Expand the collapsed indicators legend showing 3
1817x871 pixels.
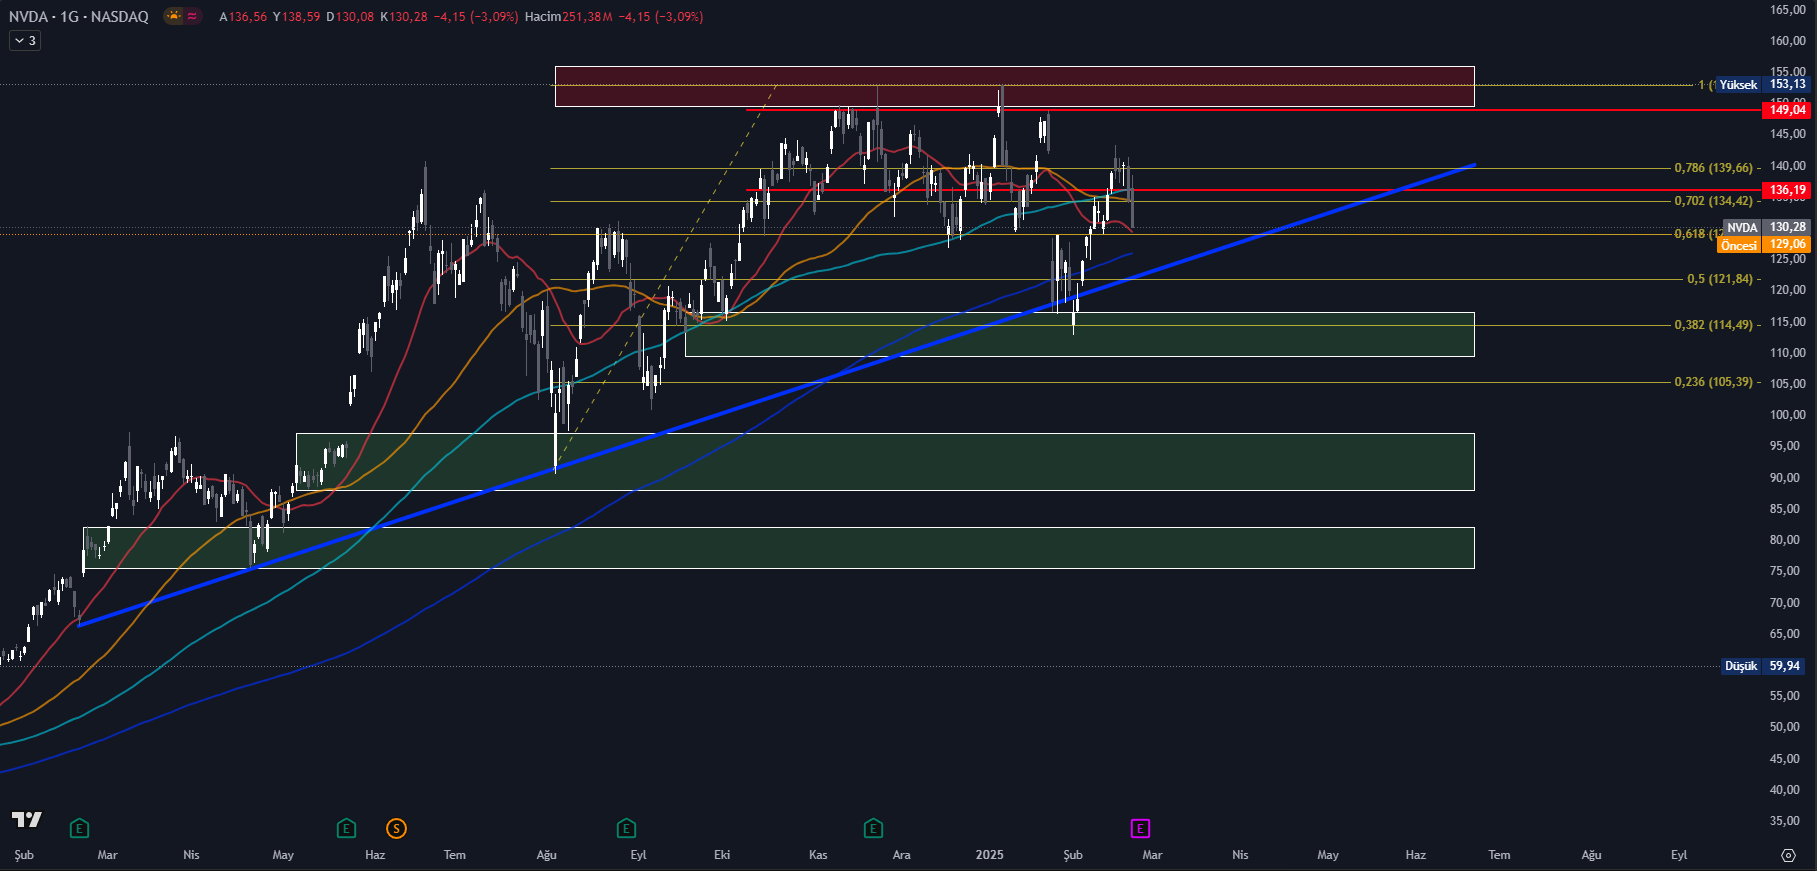point(25,41)
